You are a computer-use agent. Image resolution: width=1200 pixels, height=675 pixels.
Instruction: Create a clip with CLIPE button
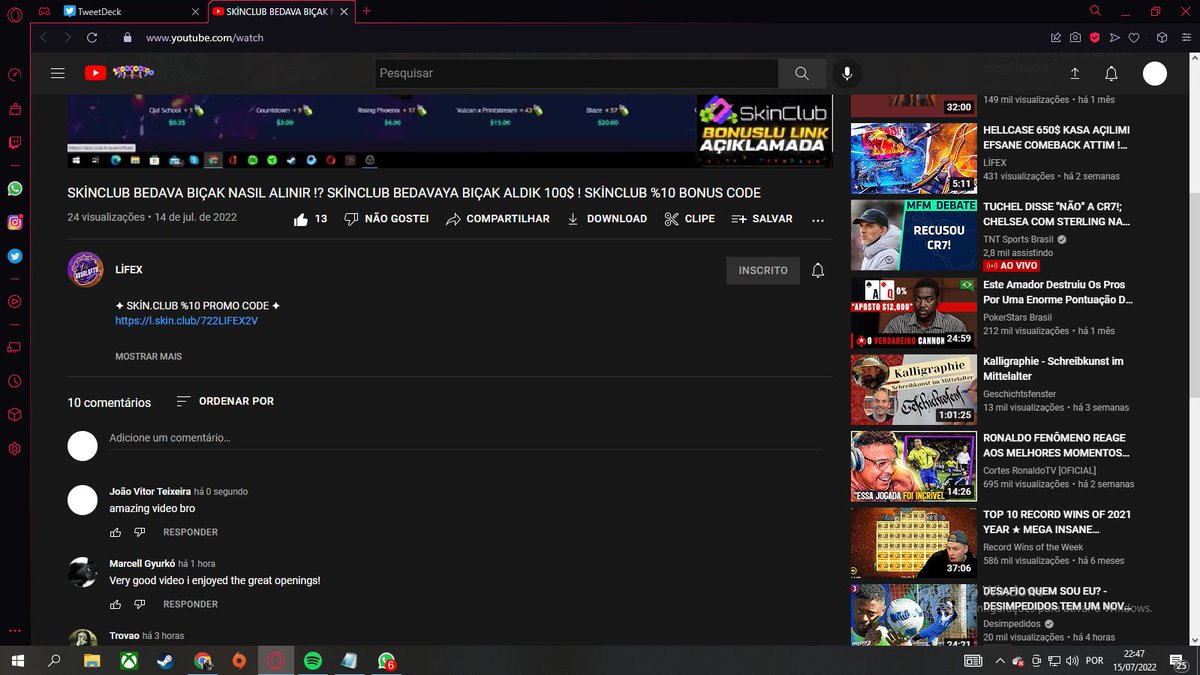click(689, 219)
